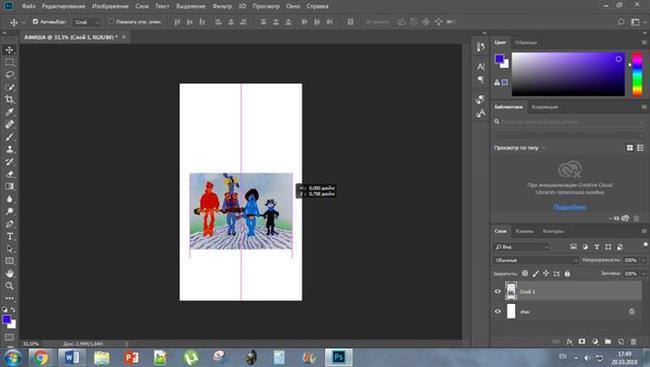650x367 pixels.
Task: Create a new layer group folder icon
Action: pyautogui.click(x=608, y=341)
